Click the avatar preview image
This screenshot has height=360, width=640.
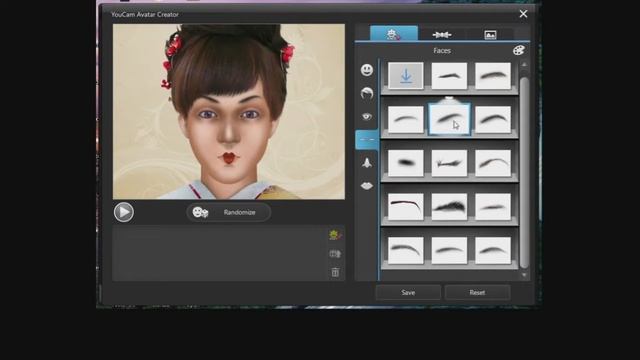click(x=229, y=111)
